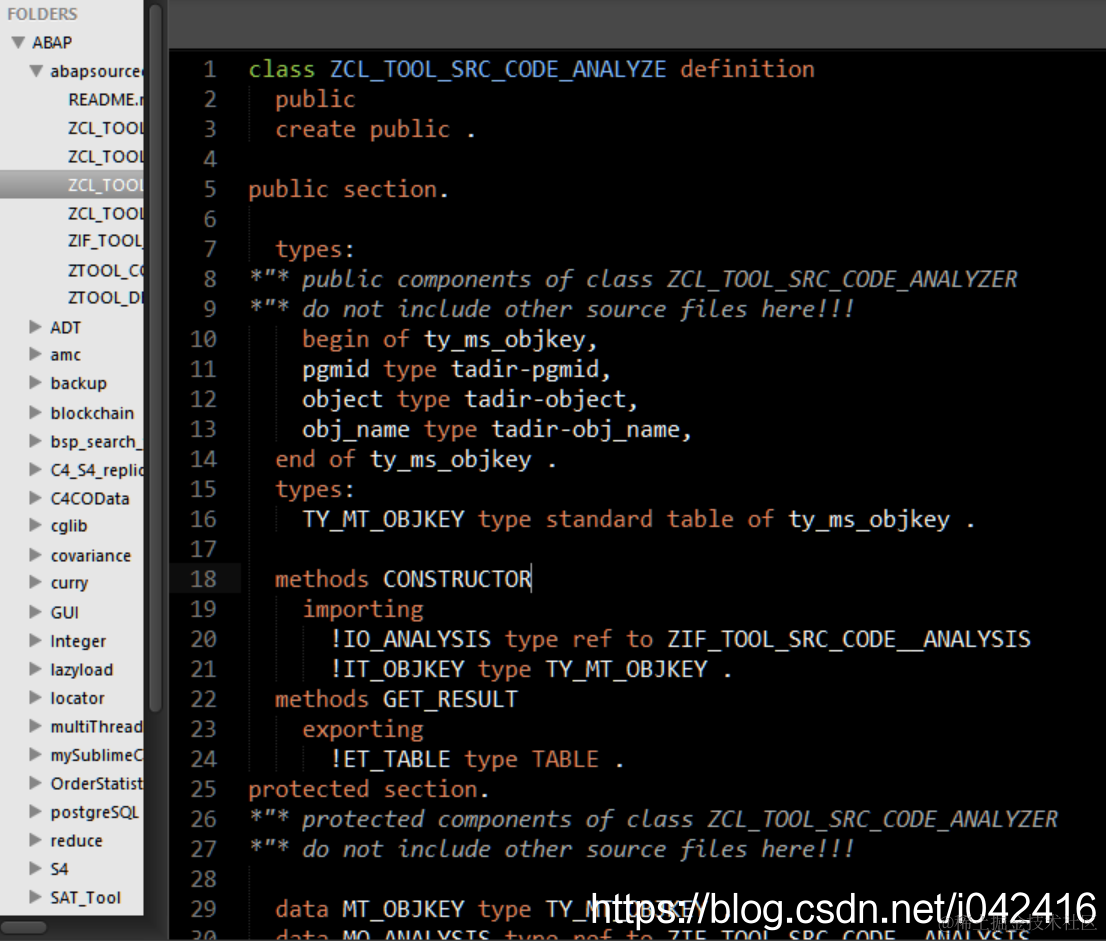Image resolution: width=1106 pixels, height=941 pixels.
Task: Expand the reduce folder arrow
Action: point(35,840)
